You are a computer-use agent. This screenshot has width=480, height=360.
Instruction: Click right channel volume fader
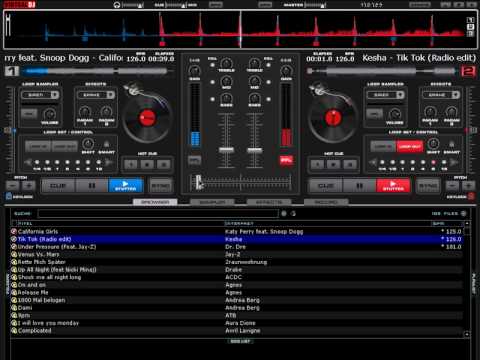pos(254,149)
